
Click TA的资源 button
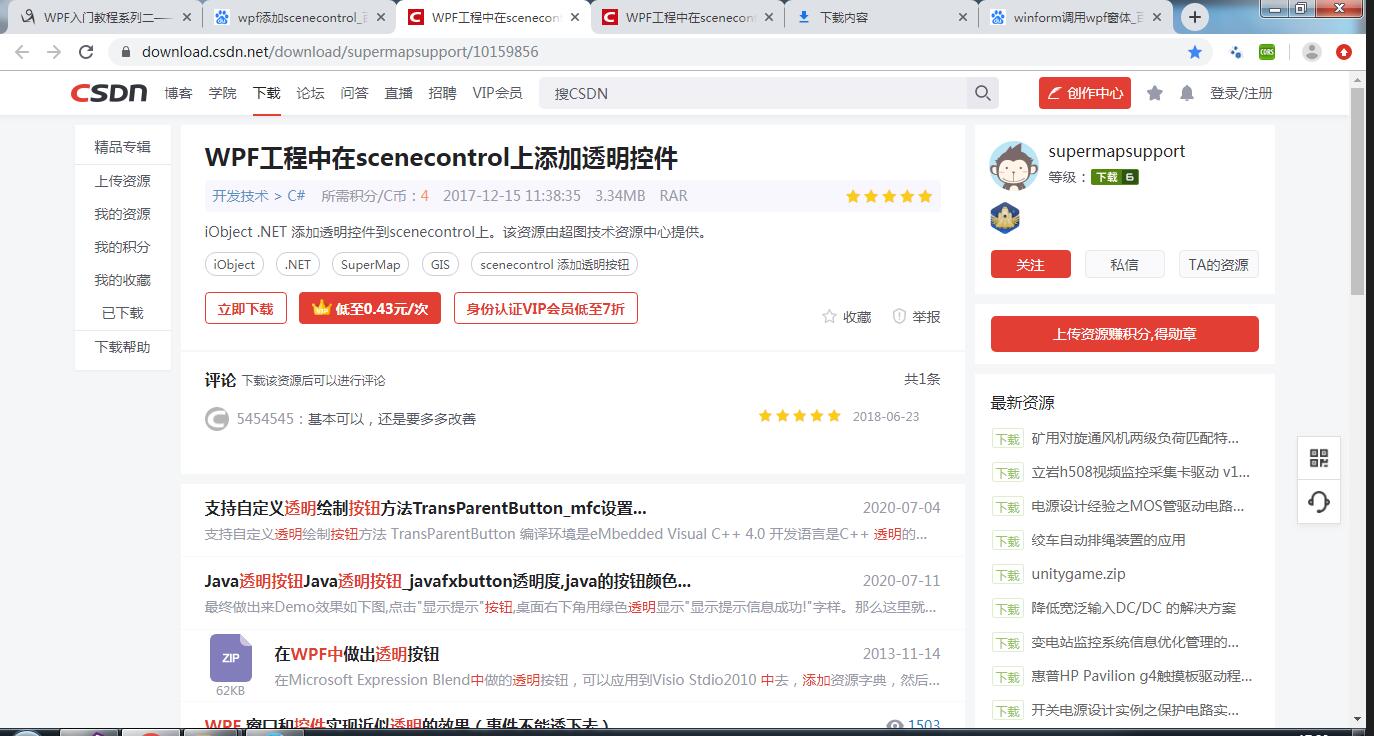coord(1219,264)
